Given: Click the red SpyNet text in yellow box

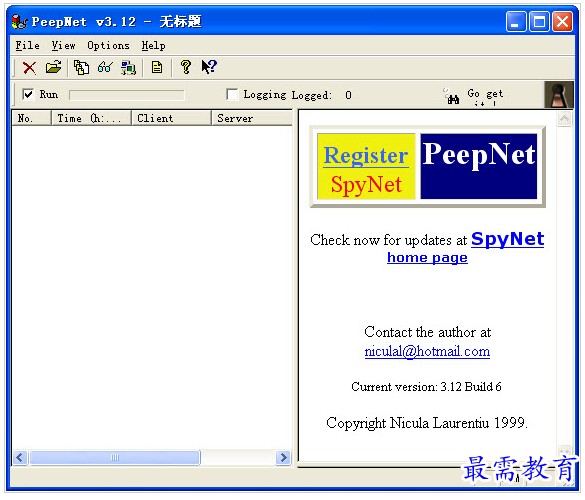Looking at the screenshot, I should tap(366, 184).
